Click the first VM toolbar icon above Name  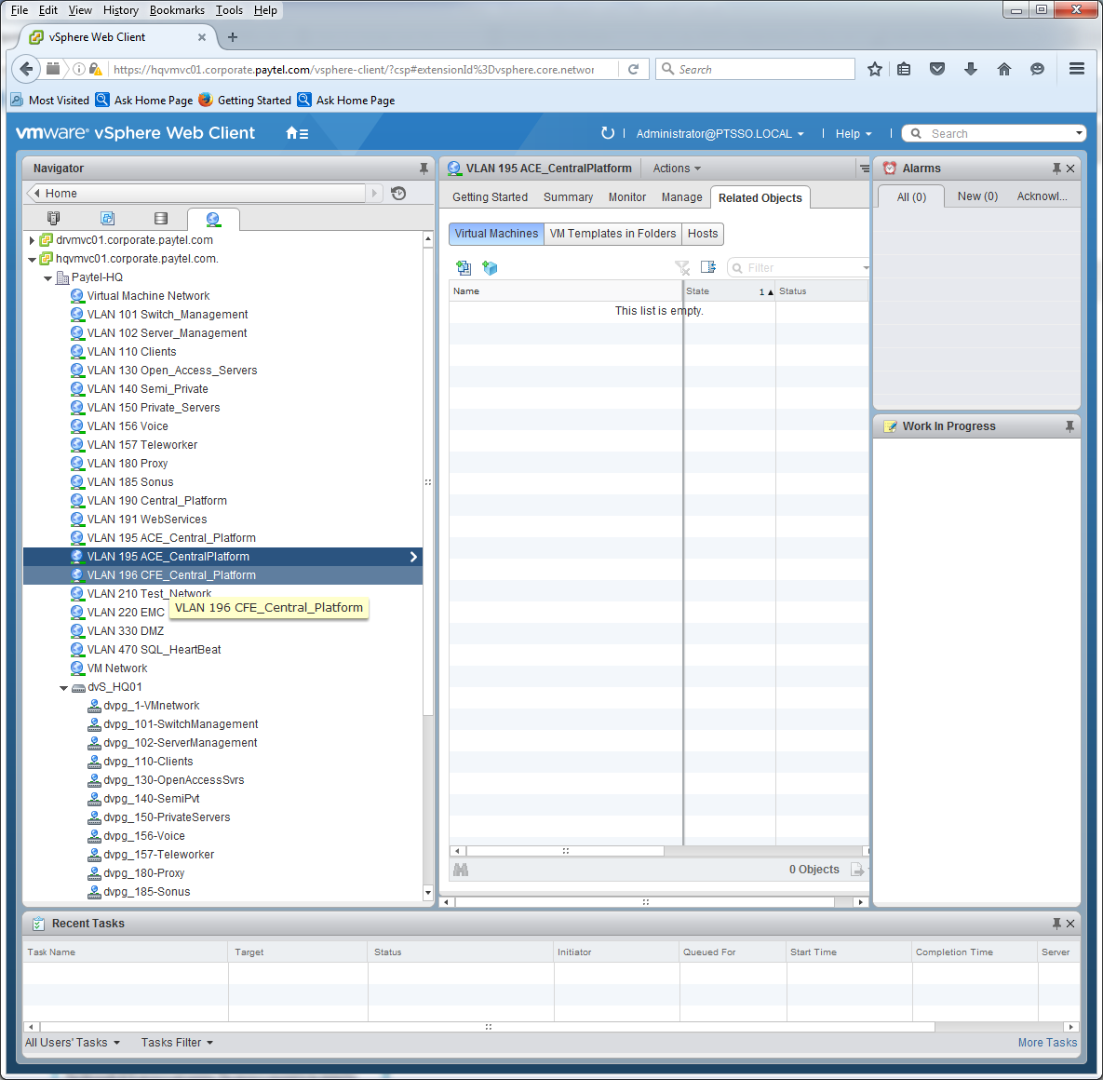pos(463,267)
